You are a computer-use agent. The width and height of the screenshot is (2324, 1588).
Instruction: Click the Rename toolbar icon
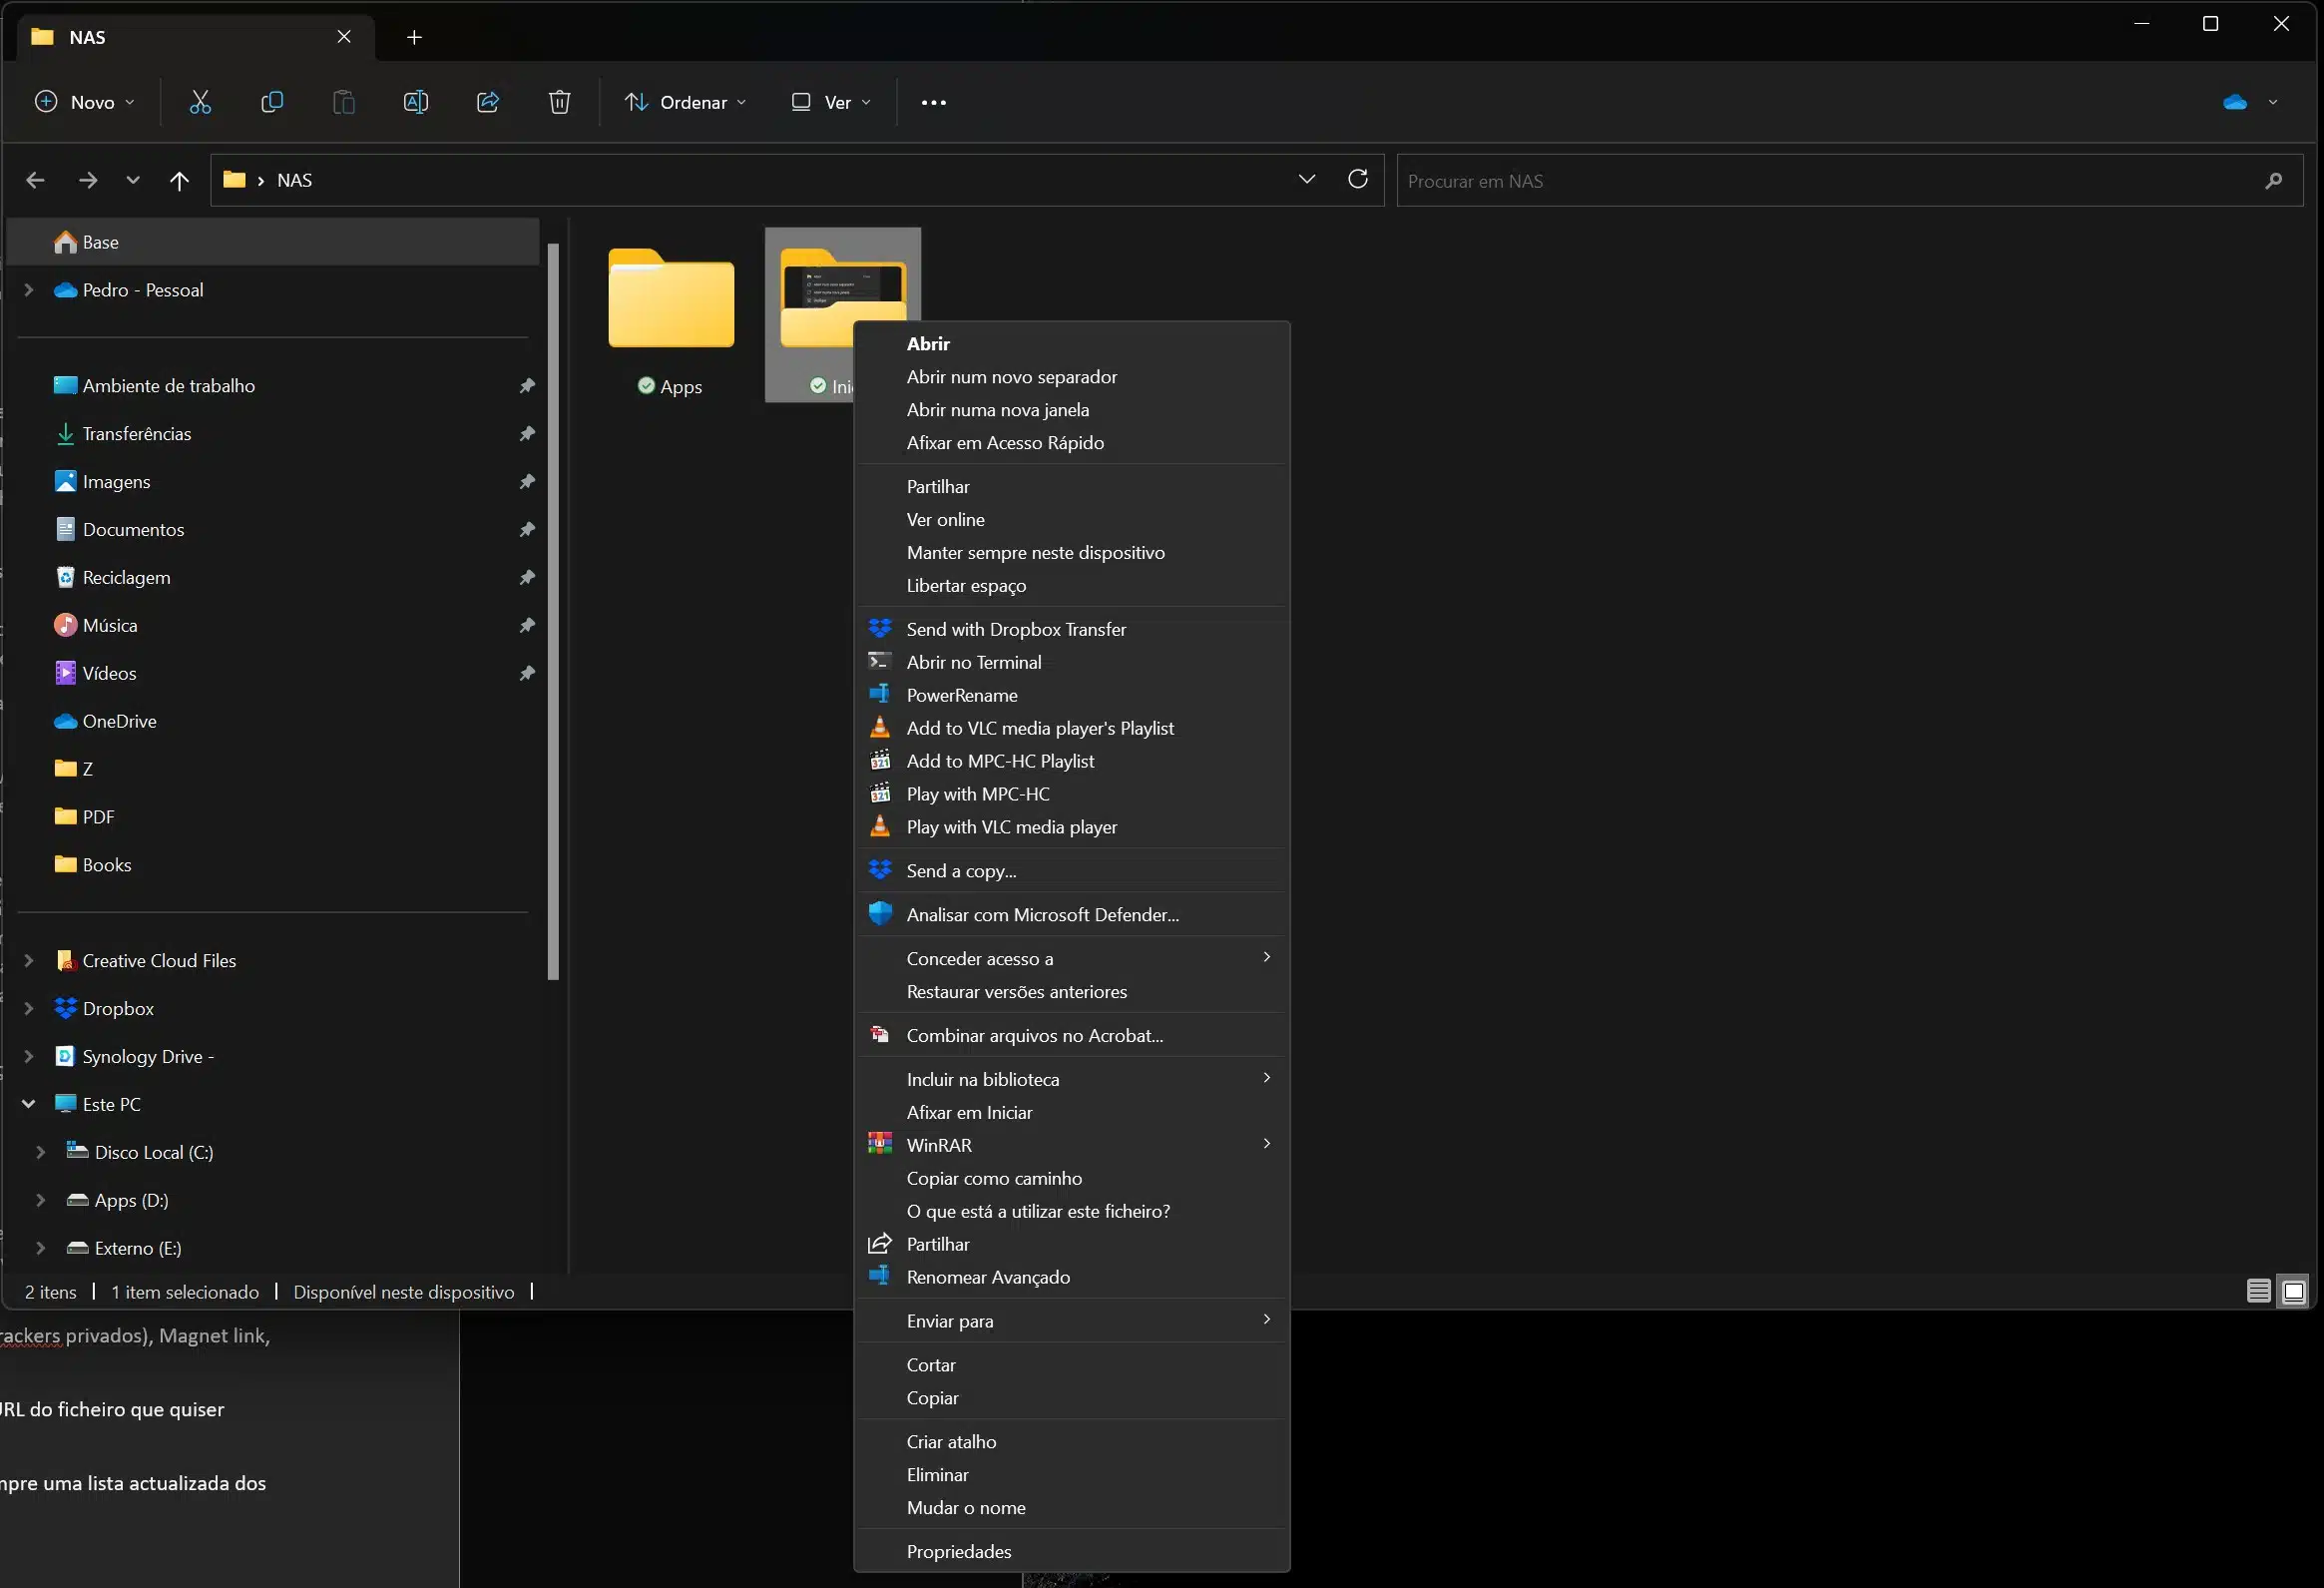click(416, 102)
